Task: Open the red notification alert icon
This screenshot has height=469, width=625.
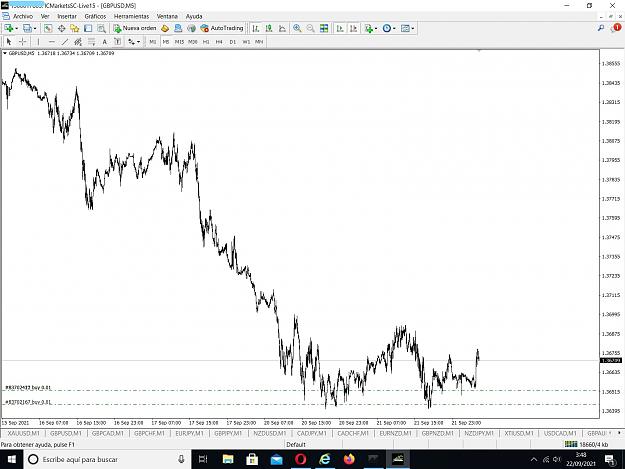Action: (x=616, y=28)
